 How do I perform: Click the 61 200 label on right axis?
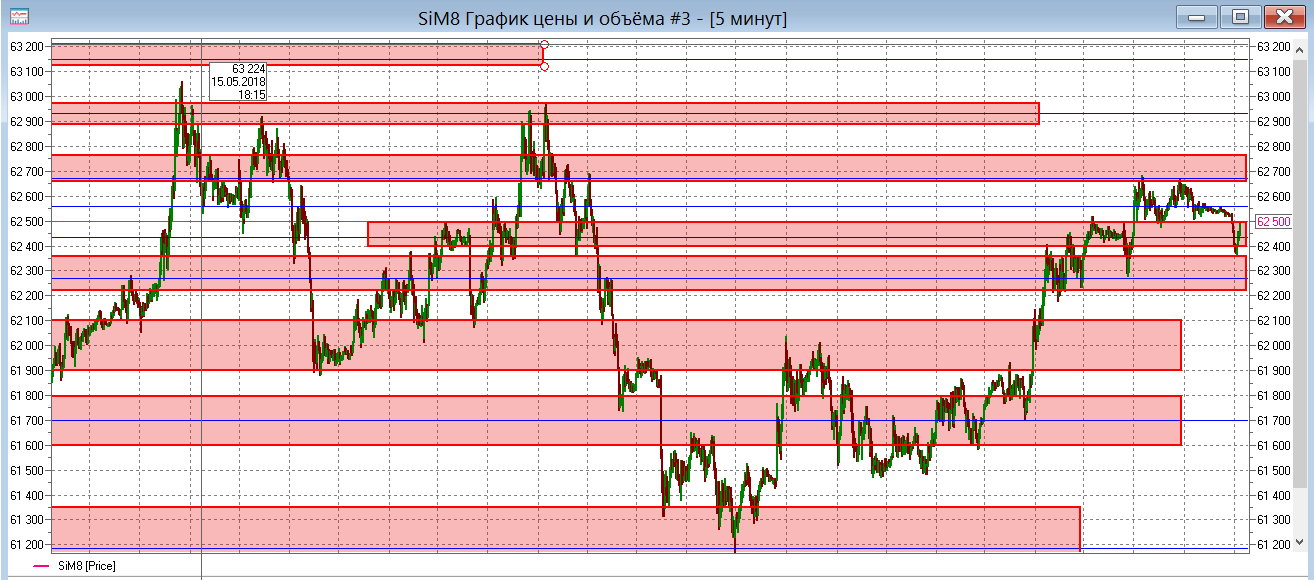(x=1273, y=545)
